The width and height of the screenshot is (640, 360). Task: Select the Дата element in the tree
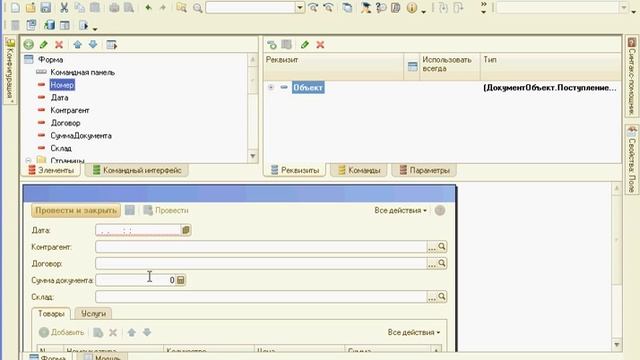[59, 98]
